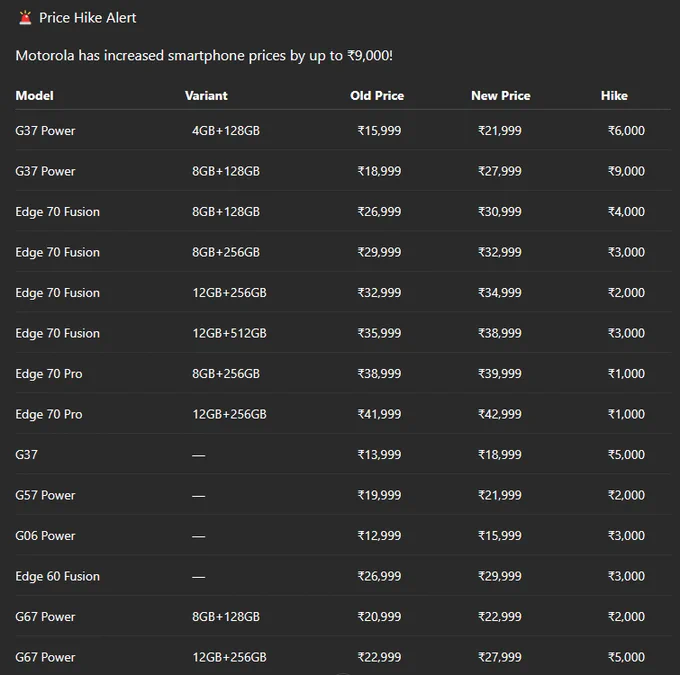The image size is (680, 675).
Task: Click the '₹38,999' new price of Edge 70 Fusion 12GB+512GB
Action: tap(500, 333)
